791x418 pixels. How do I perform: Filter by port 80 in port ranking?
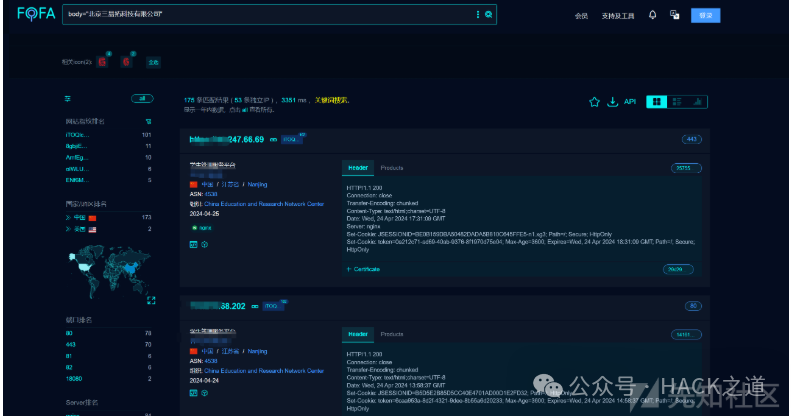pos(69,333)
